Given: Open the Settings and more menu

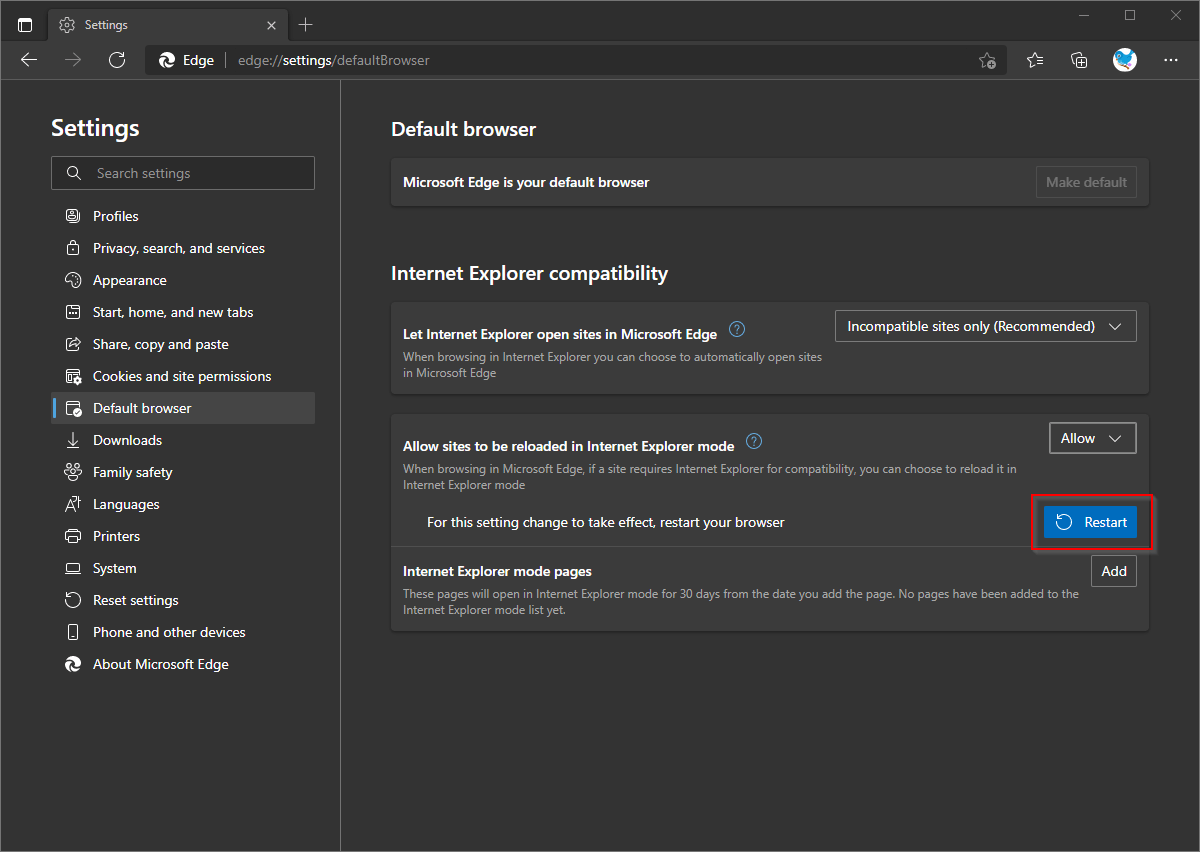Looking at the screenshot, I should point(1170,60).
